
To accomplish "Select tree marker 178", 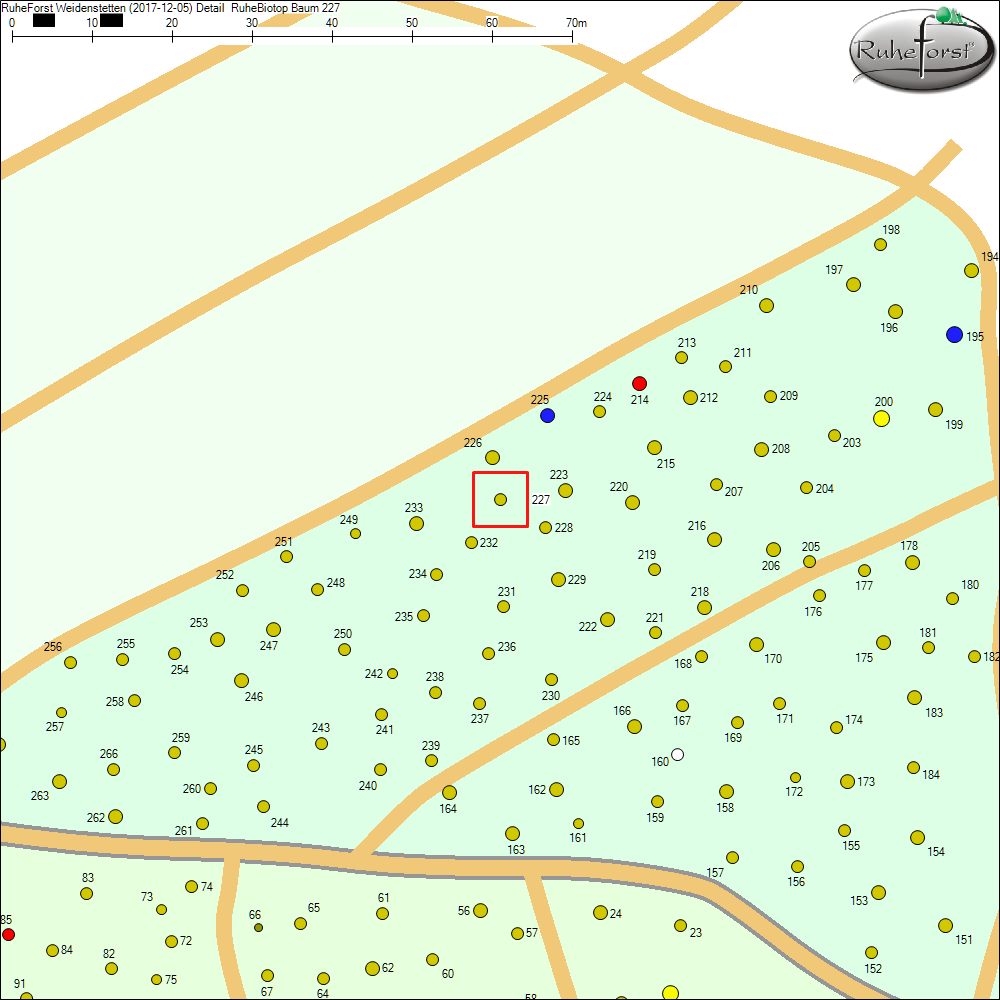I will pos(912,562).
